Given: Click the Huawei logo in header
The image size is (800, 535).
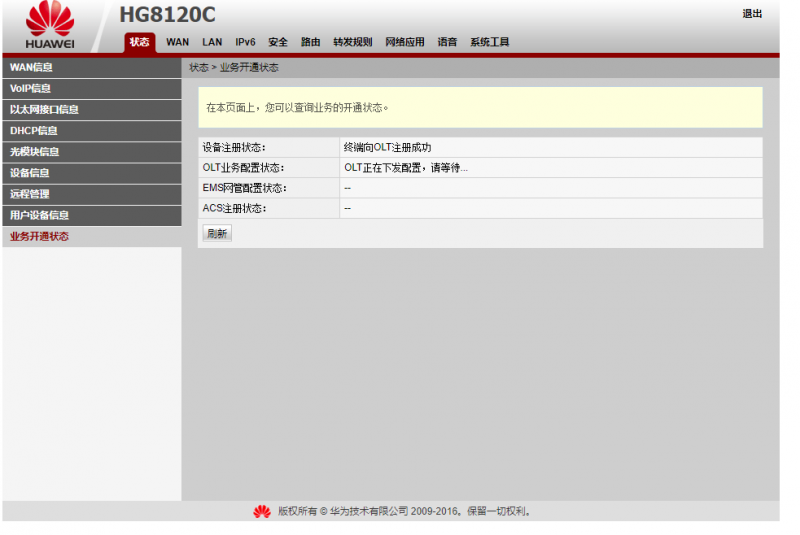Looking at the screenshot, I should tap(50, 26).
